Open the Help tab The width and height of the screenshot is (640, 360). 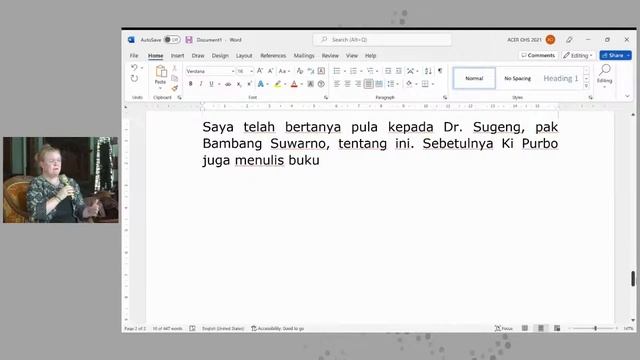click(x=370, y=56)
